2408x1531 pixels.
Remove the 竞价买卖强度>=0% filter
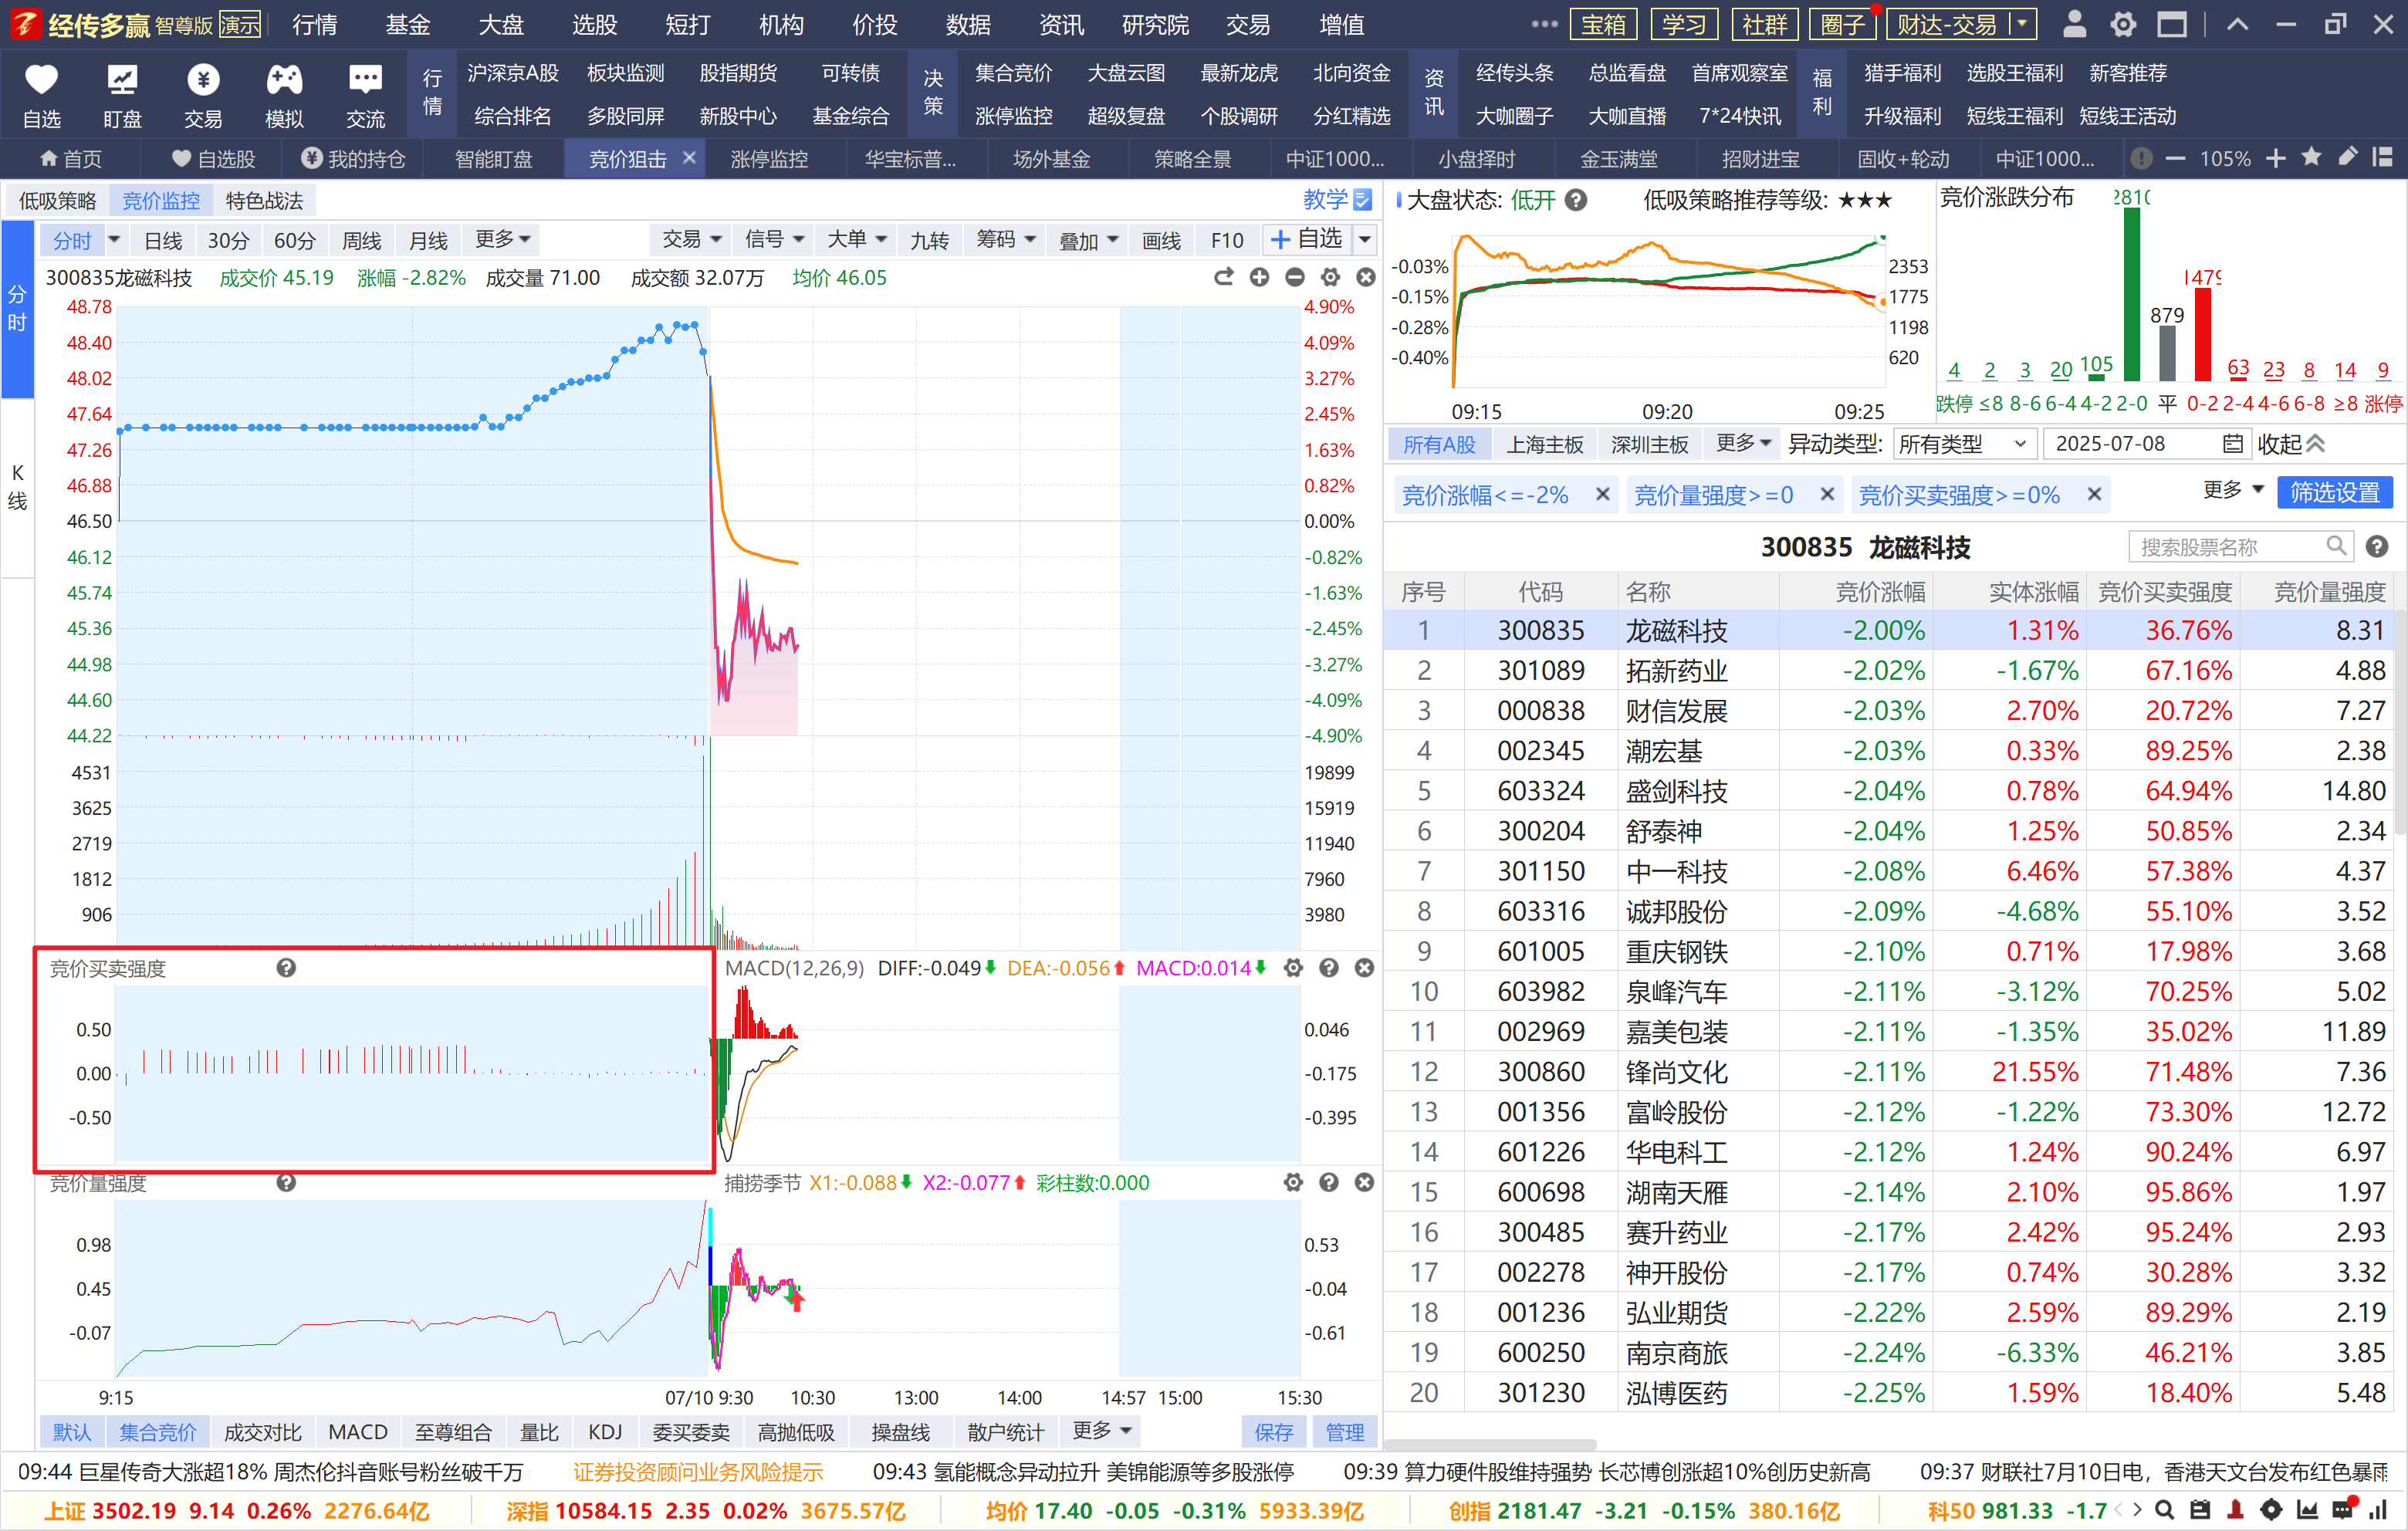[x=2094, y=494]
